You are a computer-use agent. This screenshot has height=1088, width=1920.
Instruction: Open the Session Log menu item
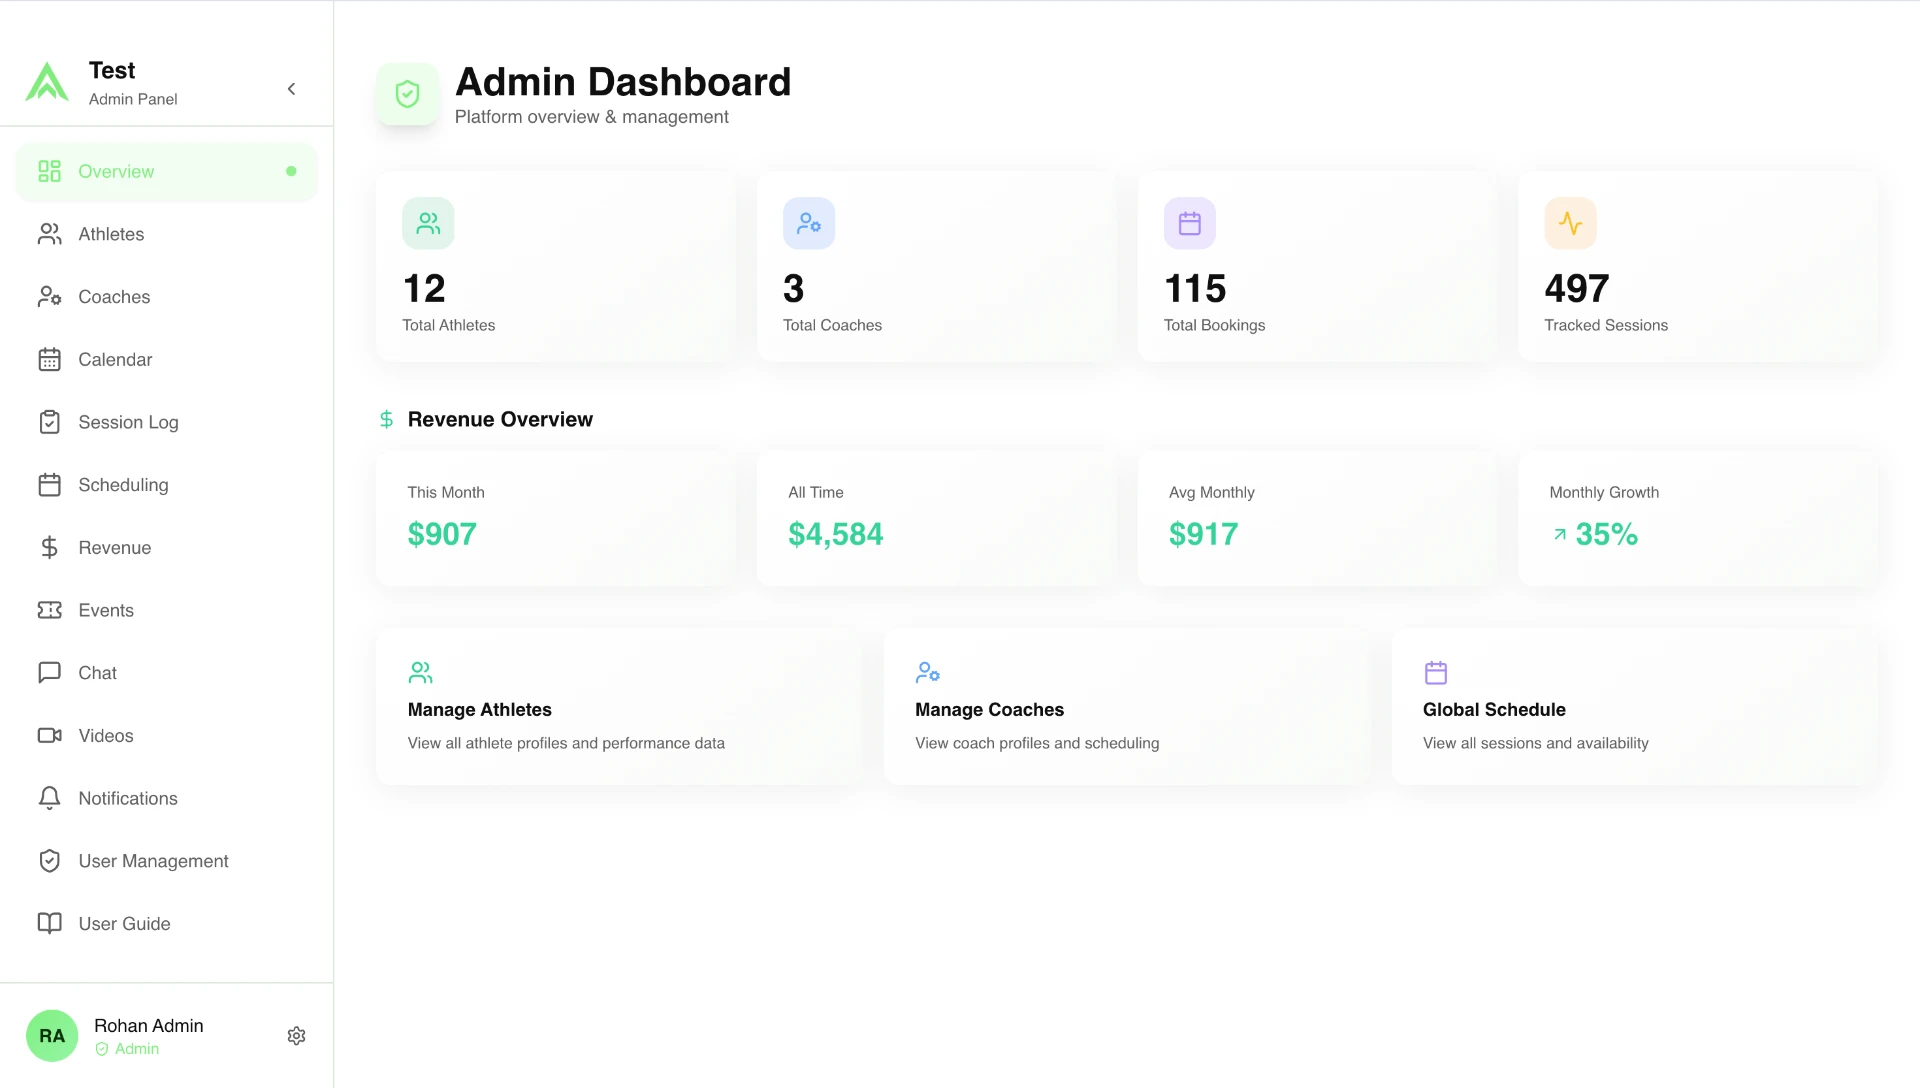tap(167, 422)
